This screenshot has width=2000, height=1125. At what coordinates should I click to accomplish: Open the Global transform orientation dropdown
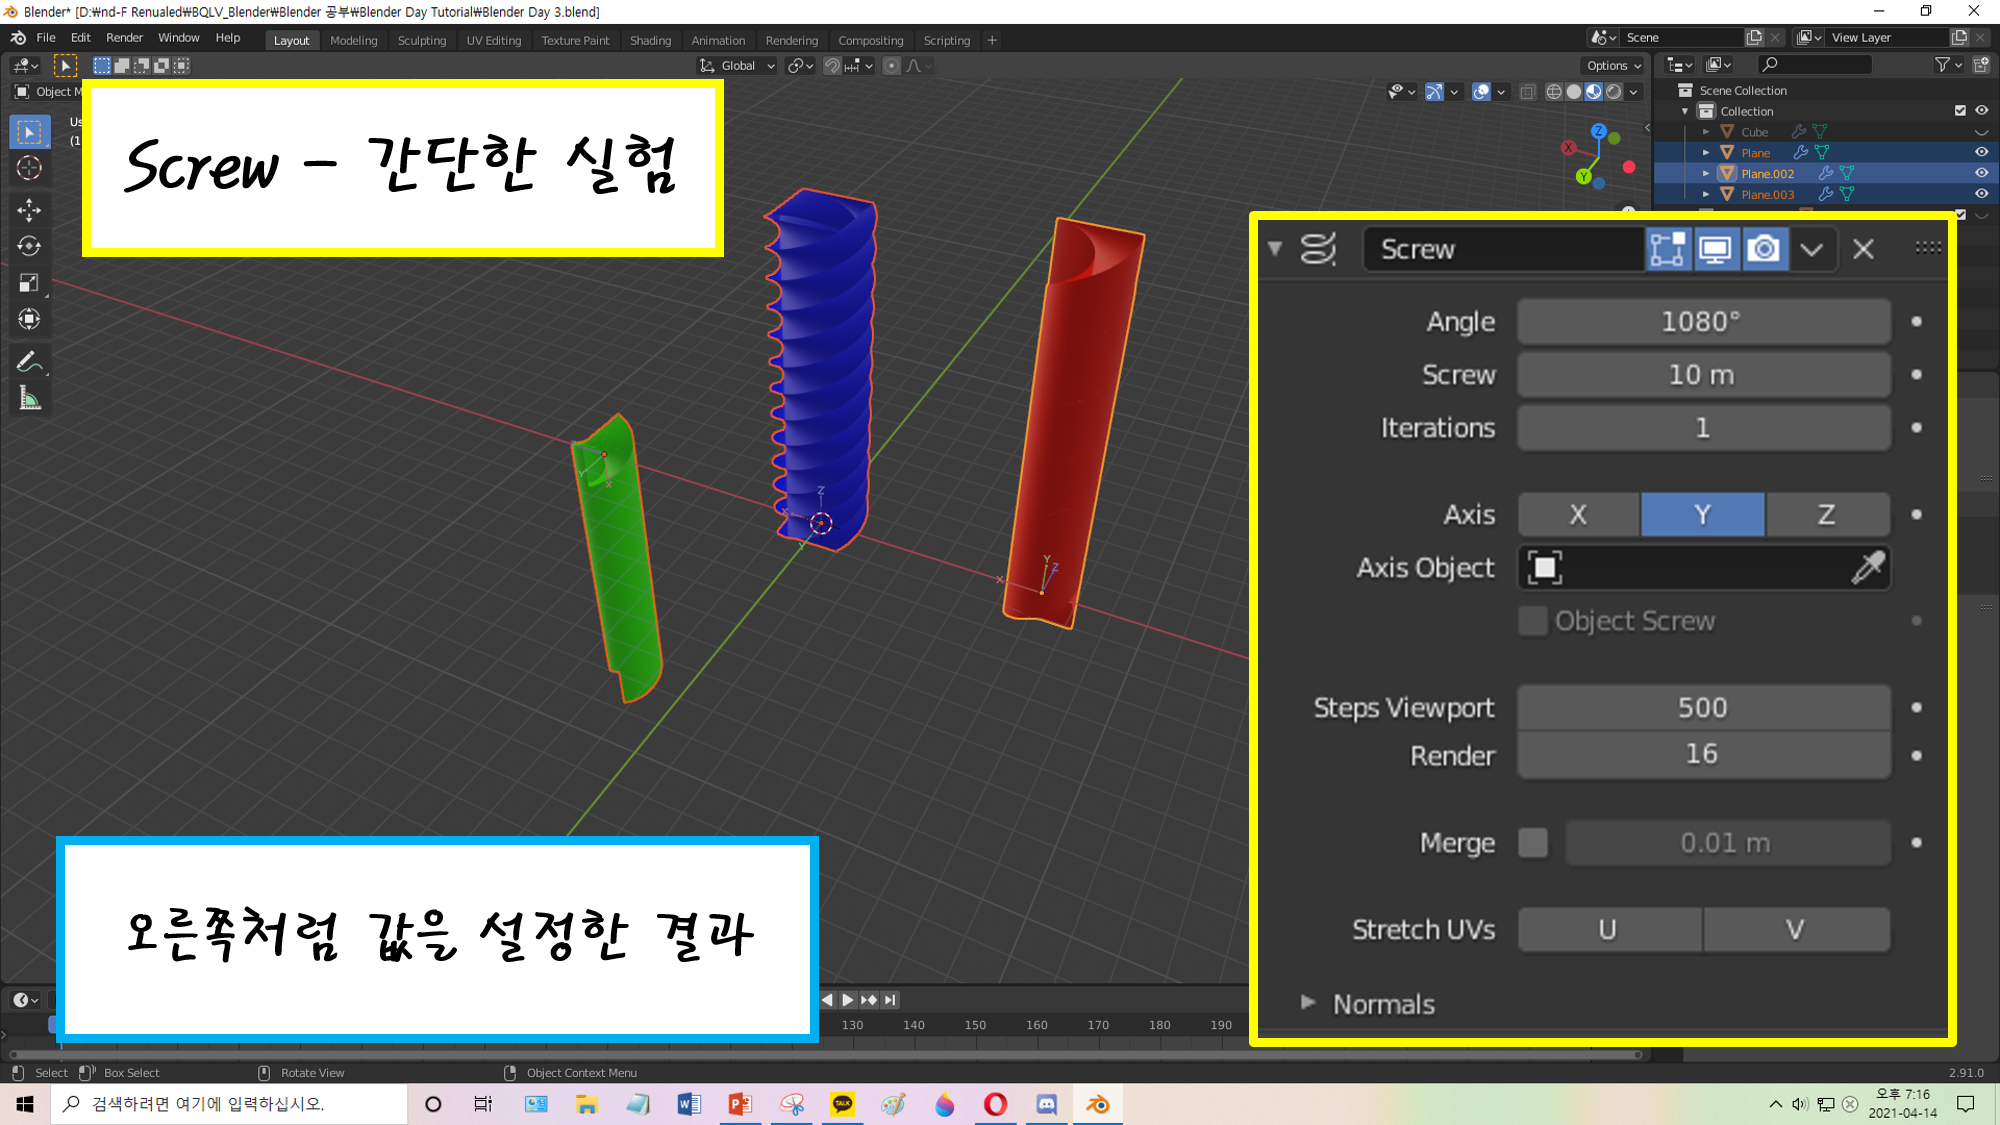[x=738, y=66]
